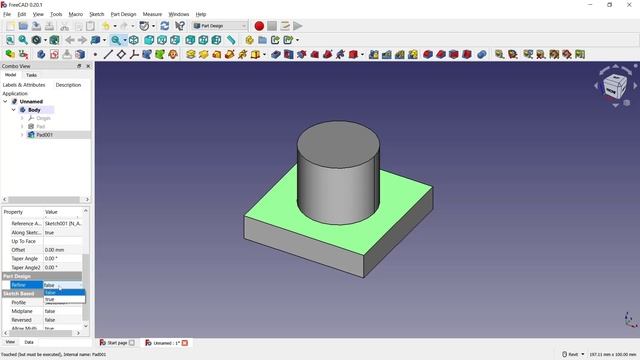Click the Revolution tool icon
This screenshot has width=640, height=360.
click(x=204, y=54)
